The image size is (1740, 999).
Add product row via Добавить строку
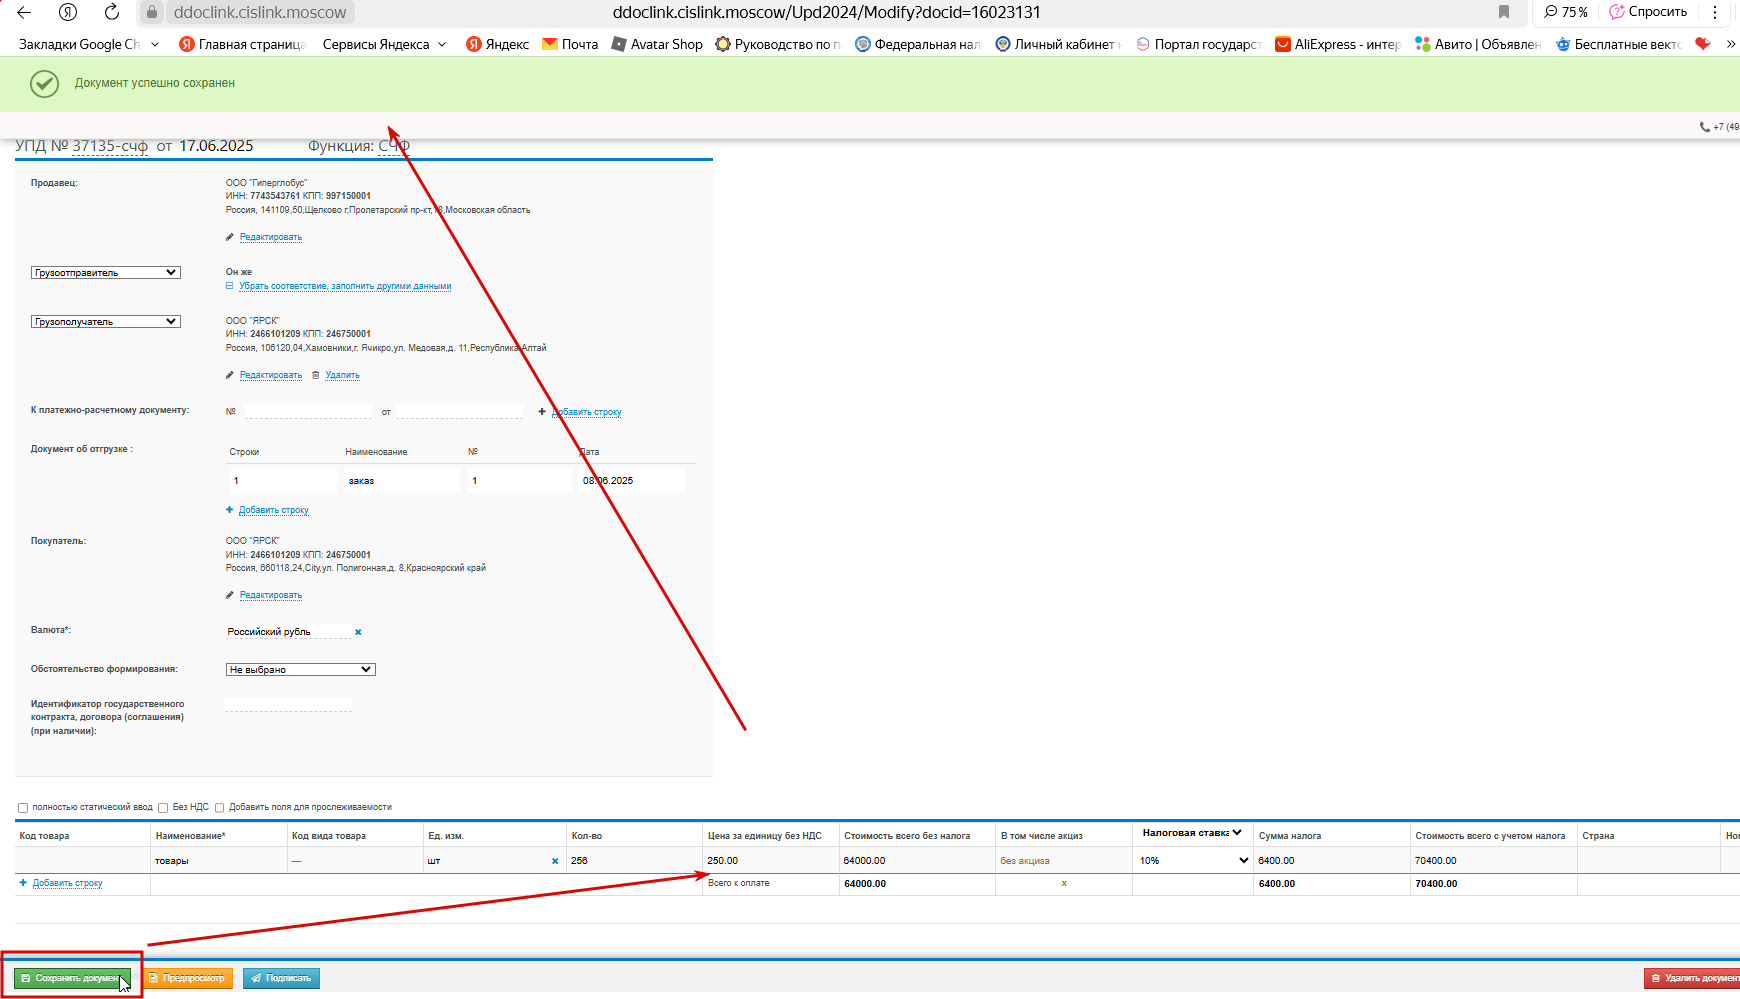67,883
